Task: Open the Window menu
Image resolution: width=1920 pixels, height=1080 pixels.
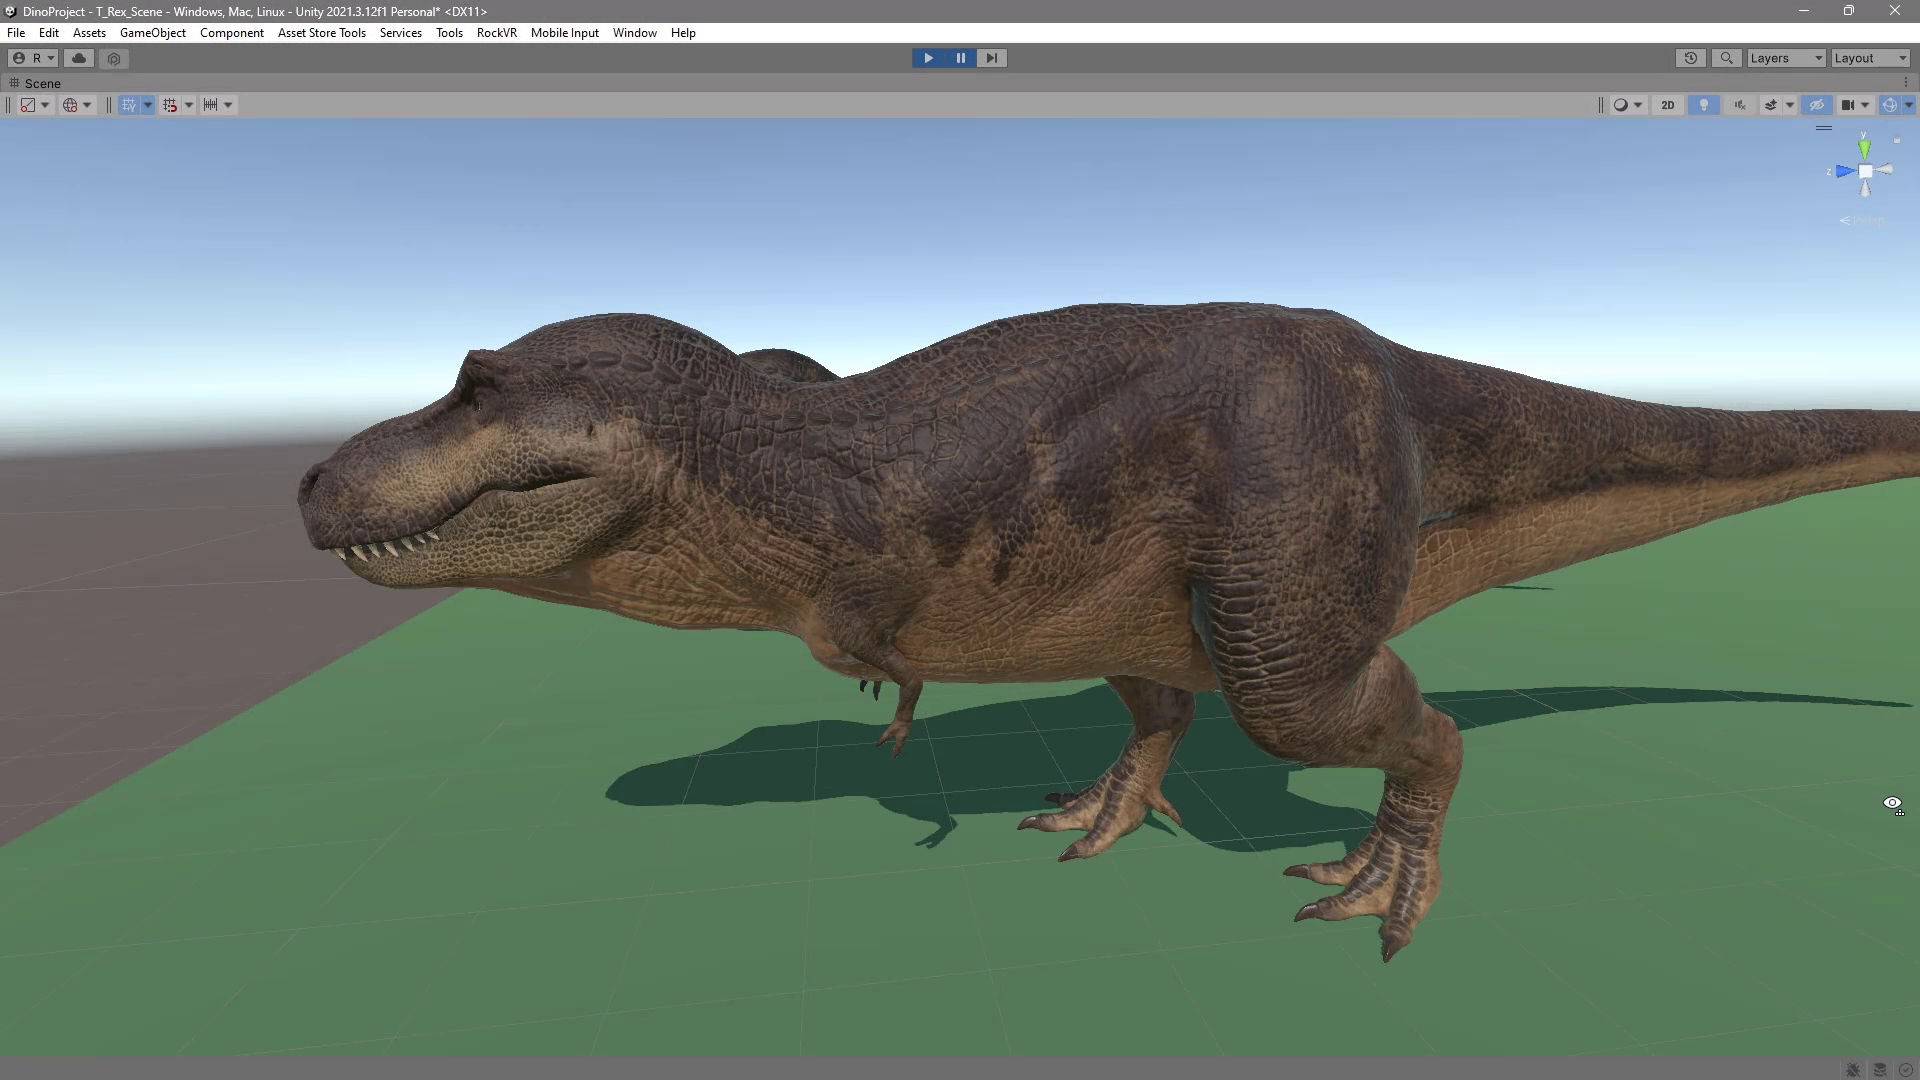Action: coord(635,33)
